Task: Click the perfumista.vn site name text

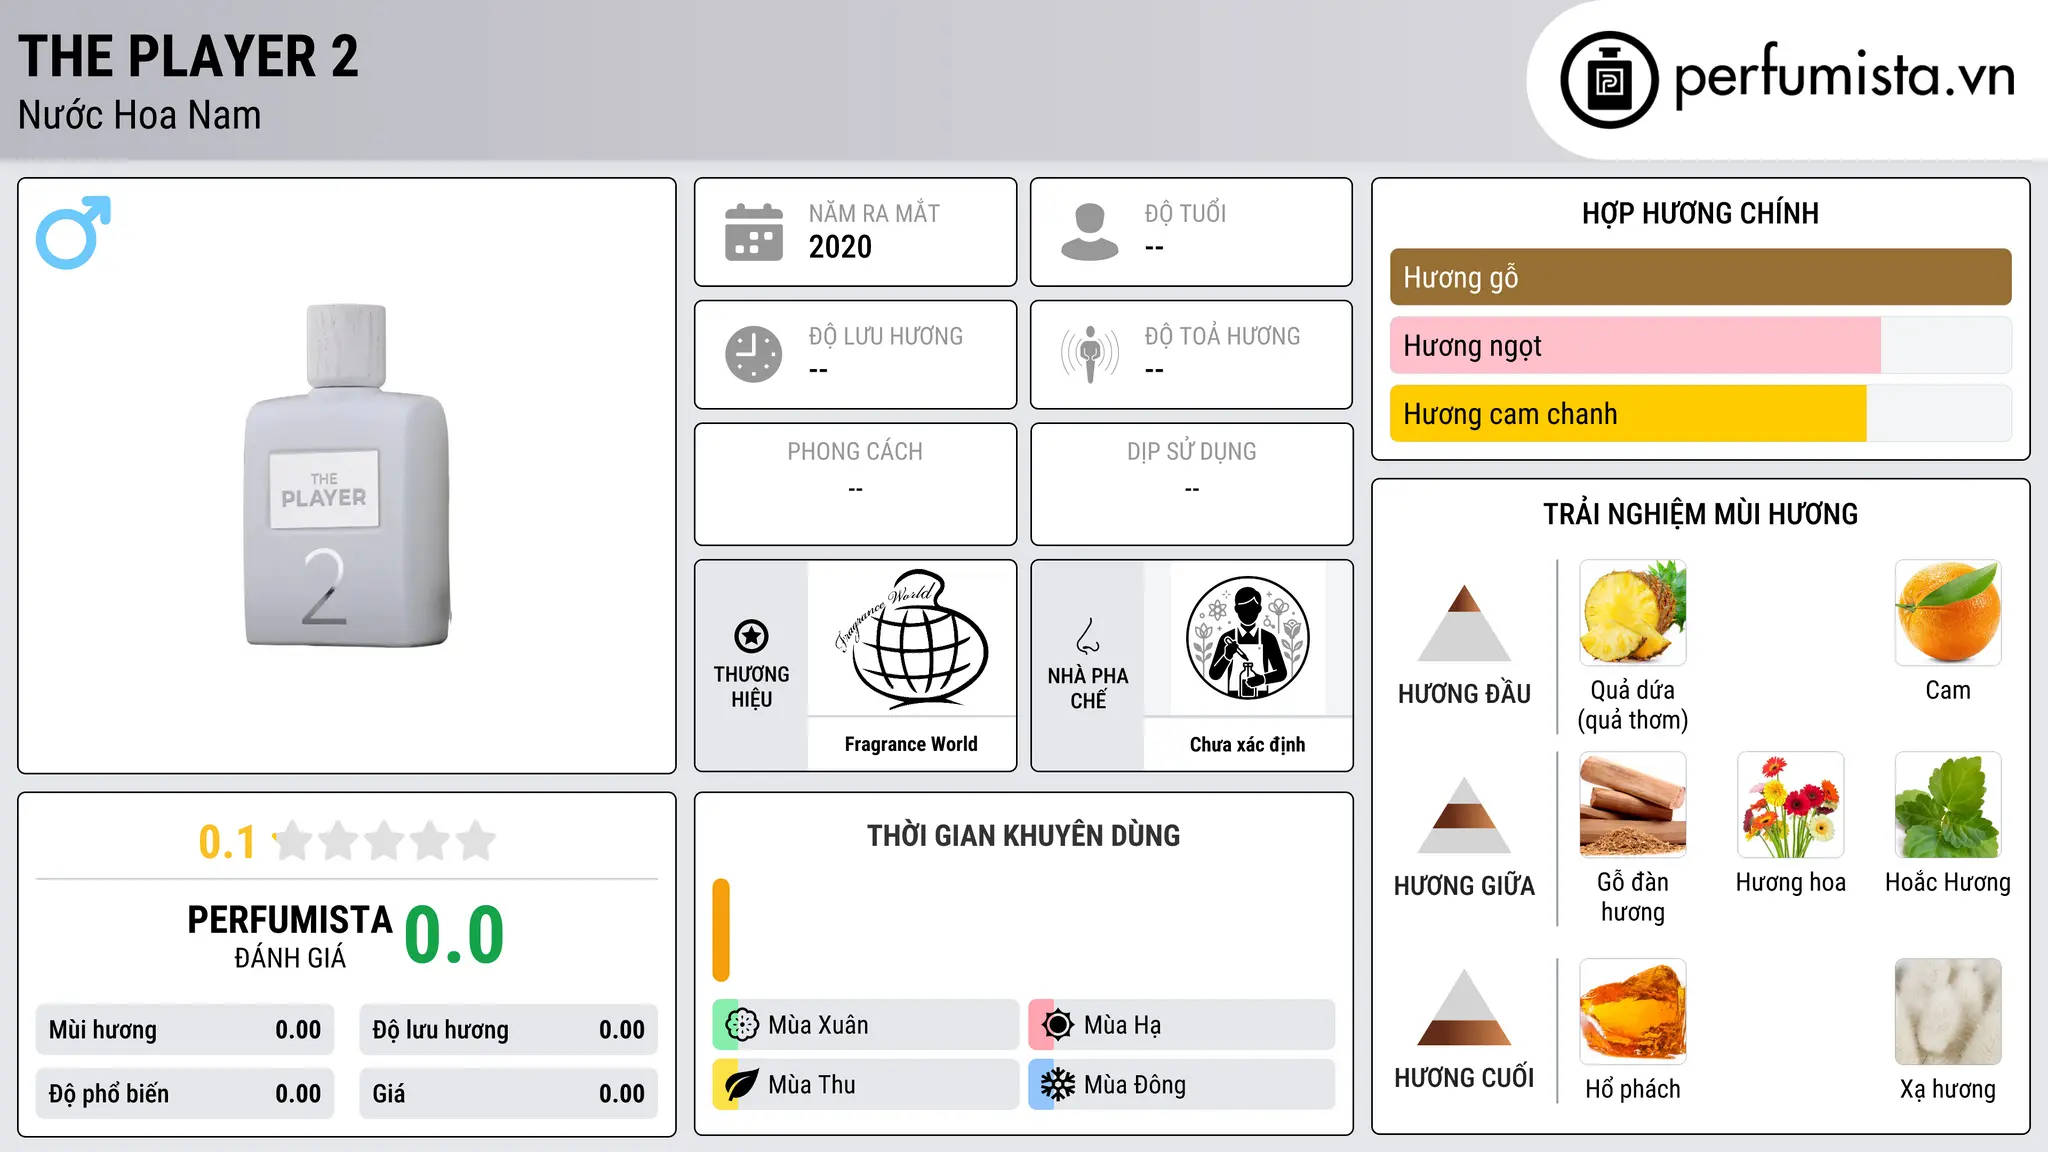Action: click(x=1844, y=76)
